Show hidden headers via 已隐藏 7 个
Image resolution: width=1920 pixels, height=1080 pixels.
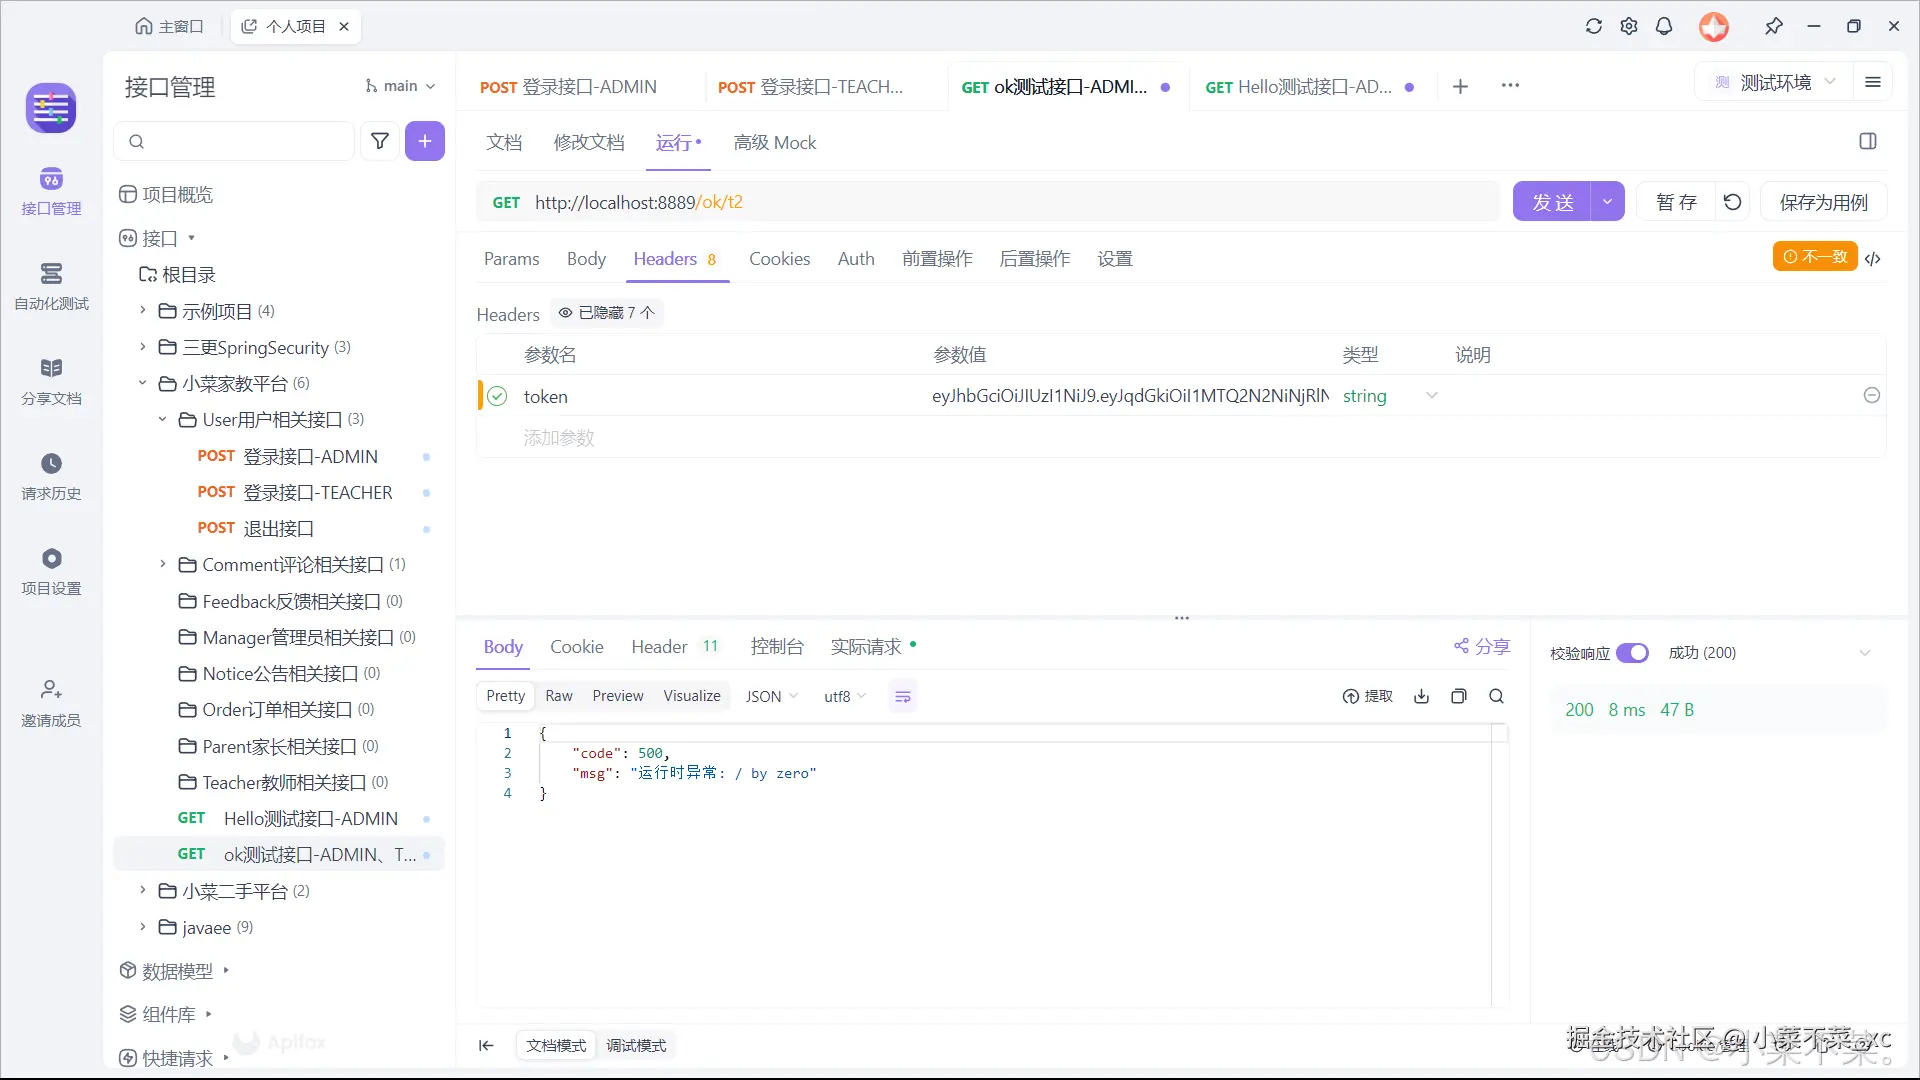point(607,313)
